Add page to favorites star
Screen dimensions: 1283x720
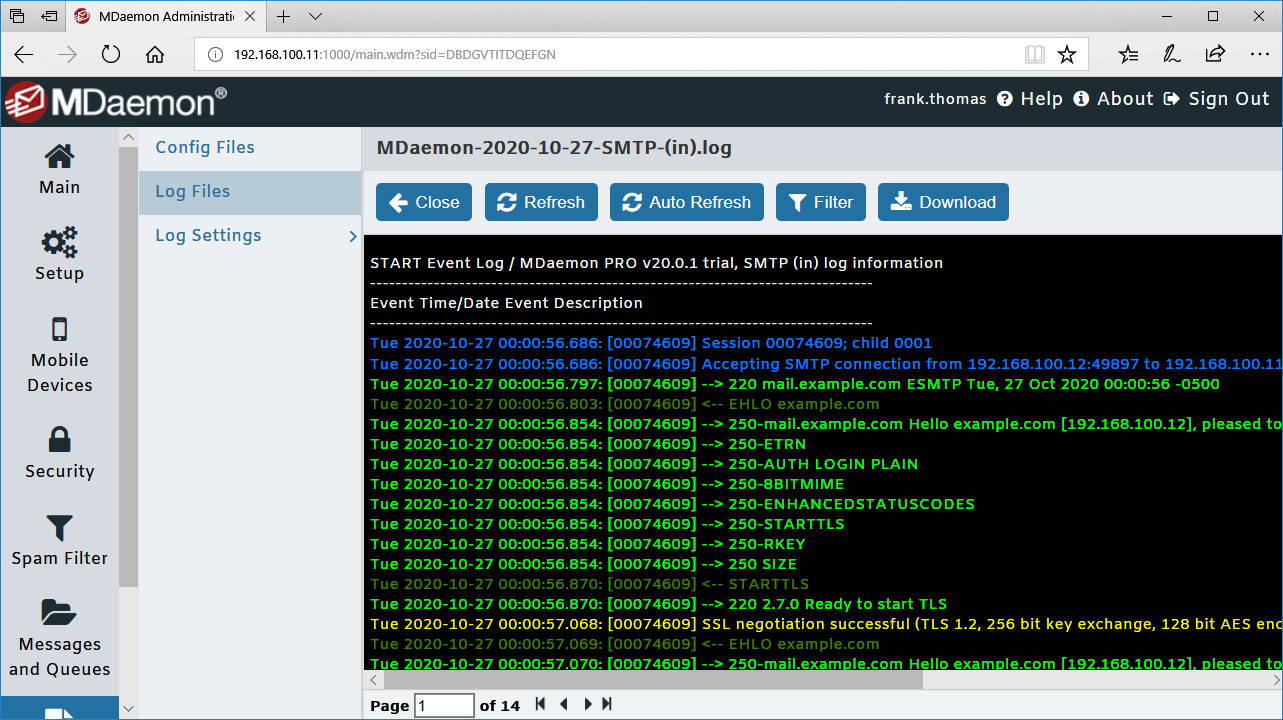(x=1067, y=54)
